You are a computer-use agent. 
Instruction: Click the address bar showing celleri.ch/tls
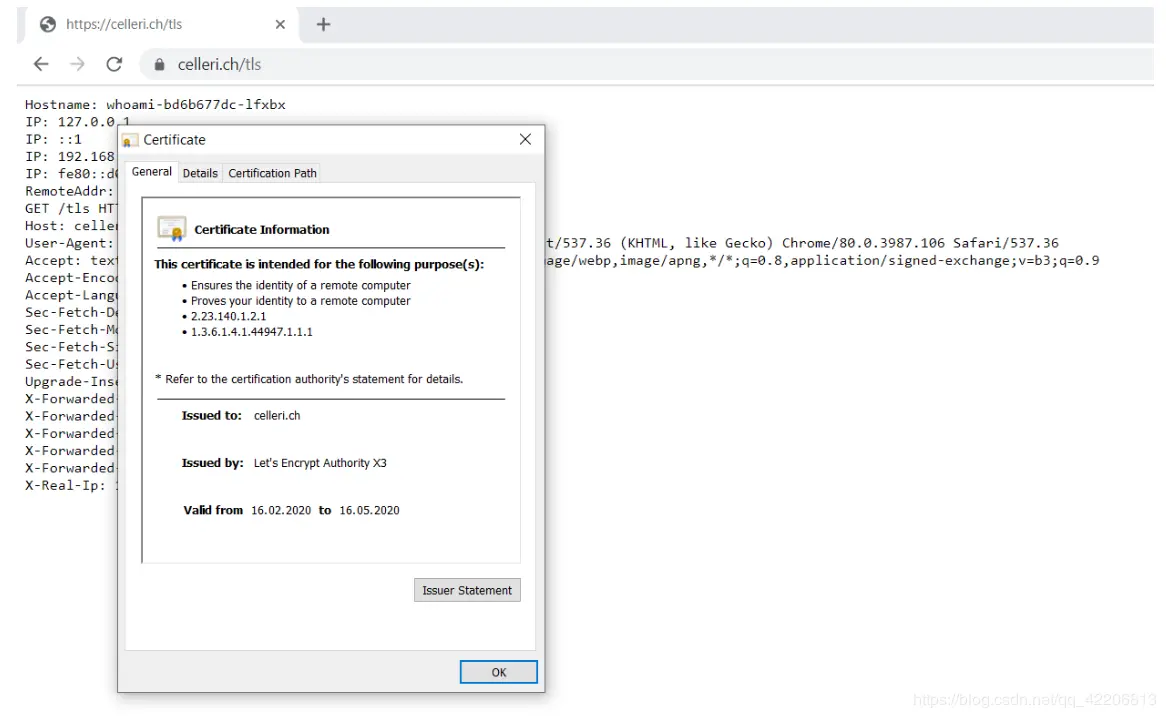pos(647,65)
